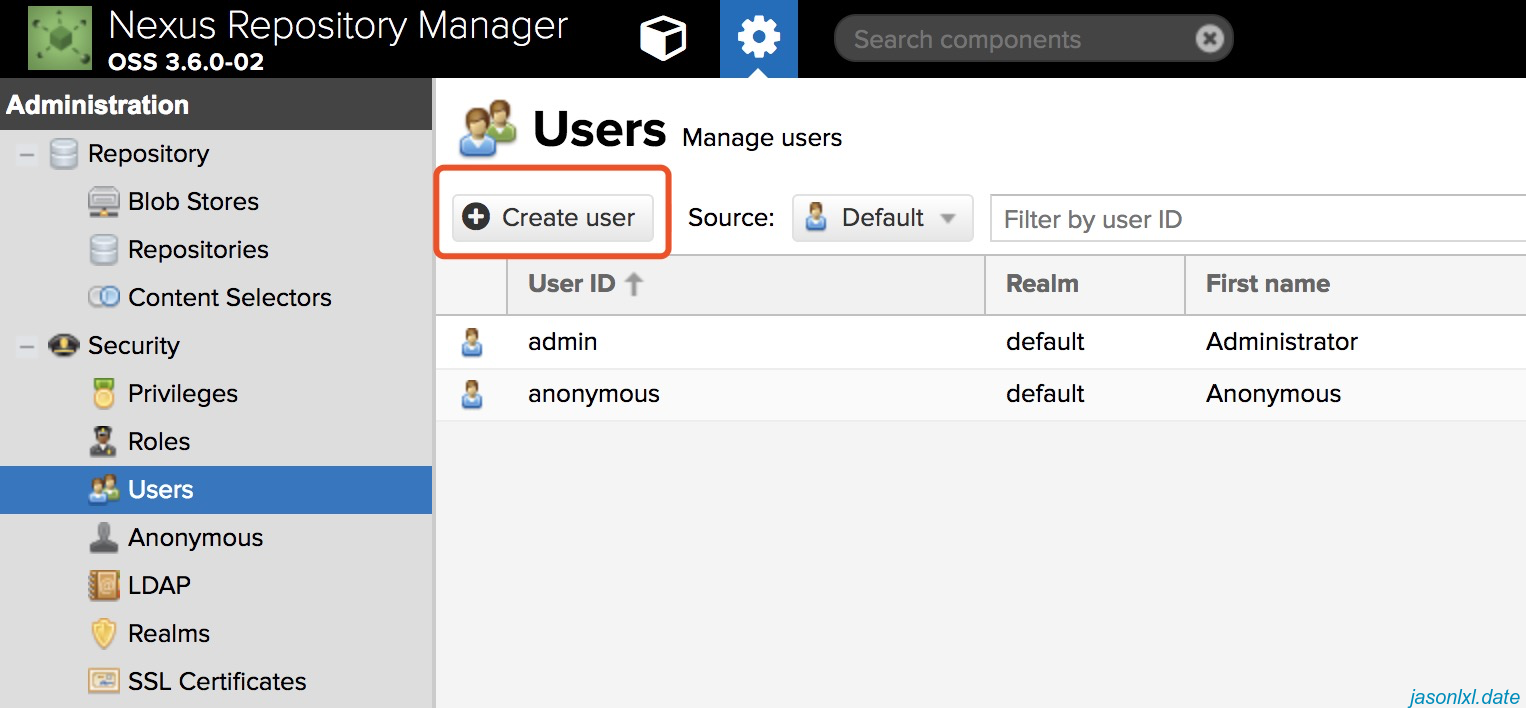
Task: Click the Realms shield icon
Action: [104, 634]
